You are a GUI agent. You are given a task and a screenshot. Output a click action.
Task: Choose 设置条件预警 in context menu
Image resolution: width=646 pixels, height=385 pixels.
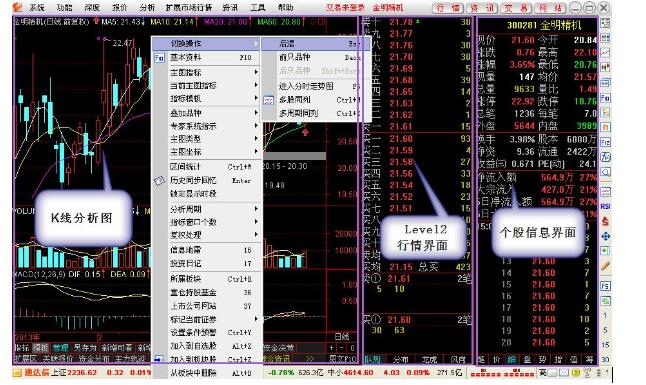(x=206, y=332)
